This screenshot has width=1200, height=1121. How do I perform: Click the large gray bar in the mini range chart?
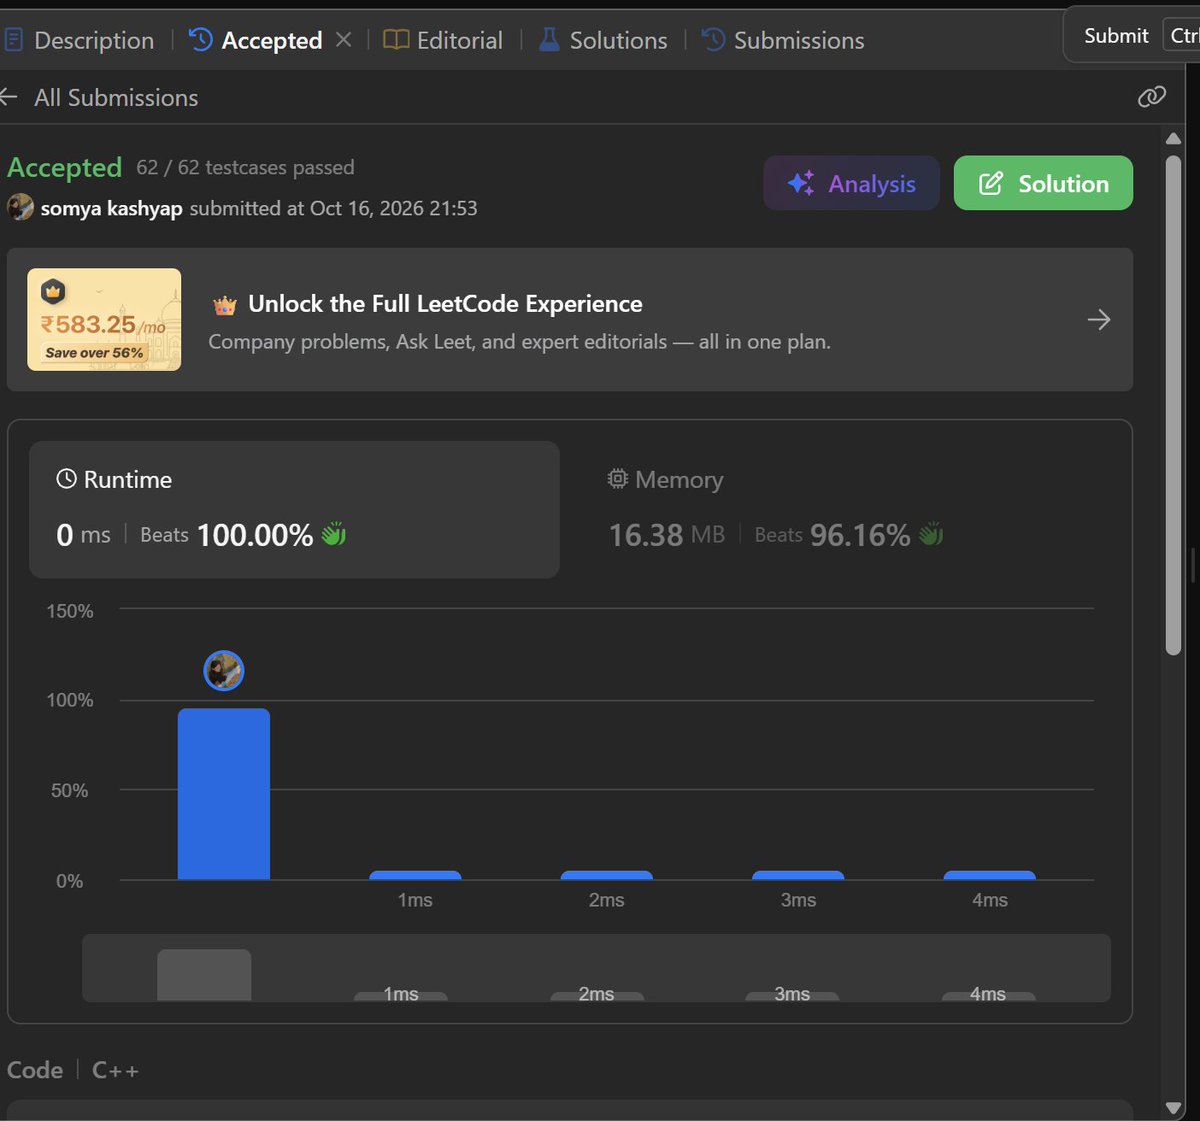[204, 975]
